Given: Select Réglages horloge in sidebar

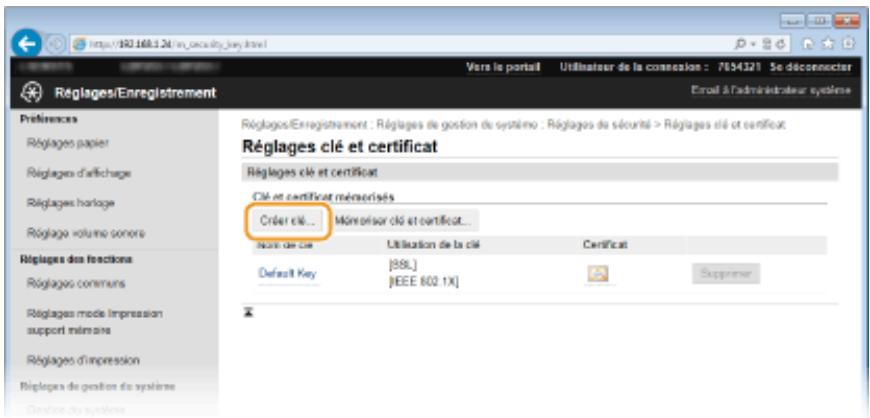Looking at the screenshot, I should (x=70, y=203).
